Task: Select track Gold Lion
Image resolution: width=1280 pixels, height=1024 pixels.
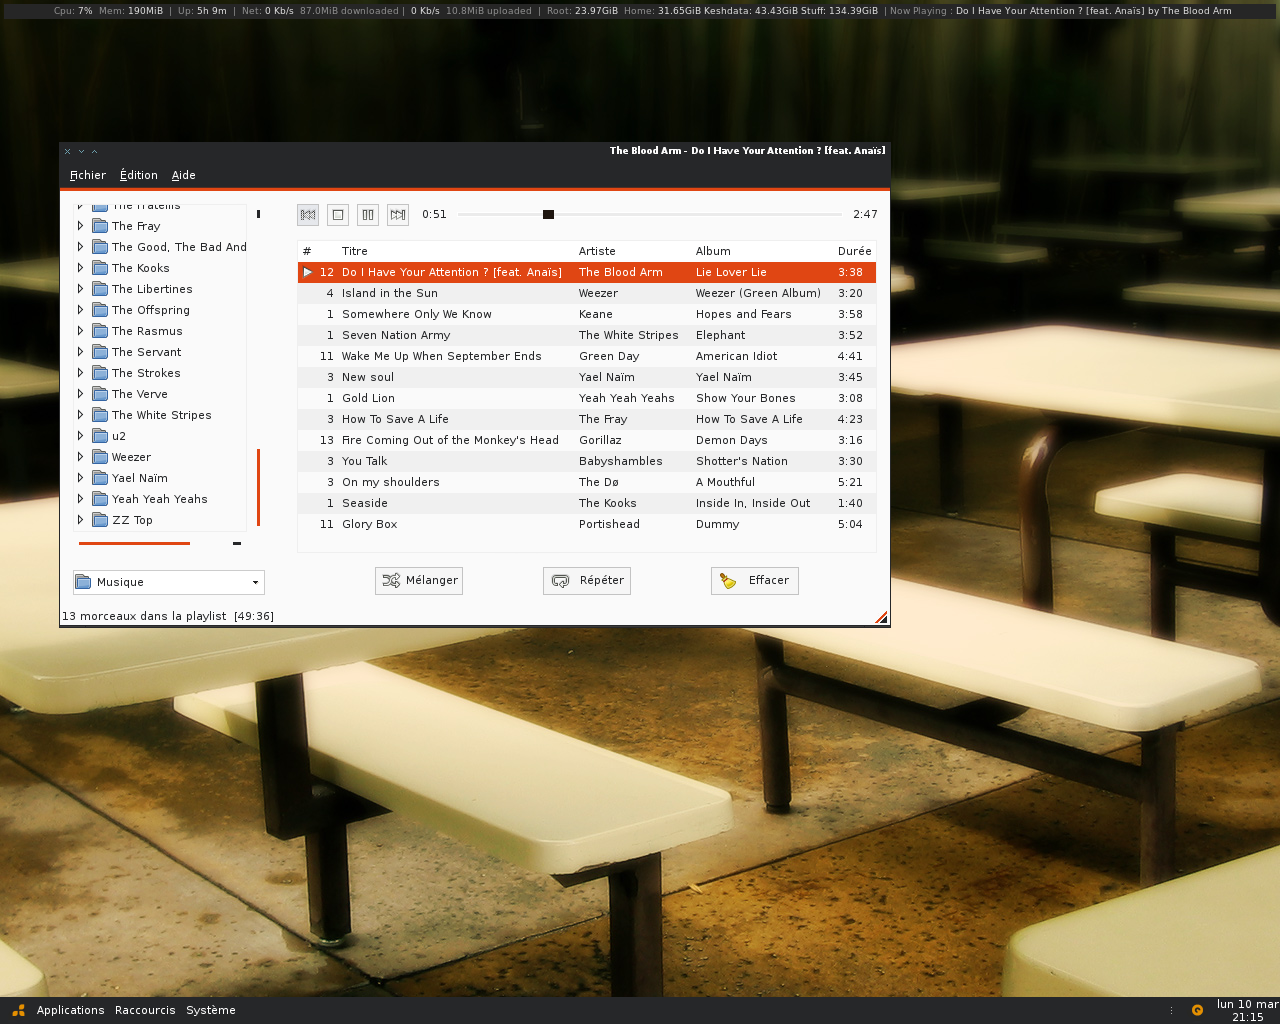Action: [586, 398]
